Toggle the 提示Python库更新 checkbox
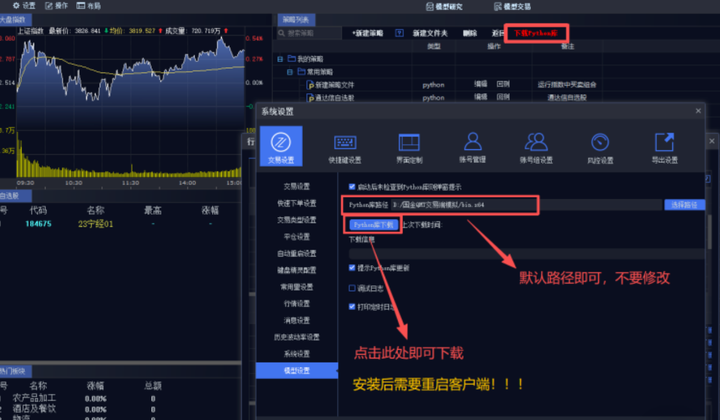This screenshot has width=720, height=420. point(351,267)
